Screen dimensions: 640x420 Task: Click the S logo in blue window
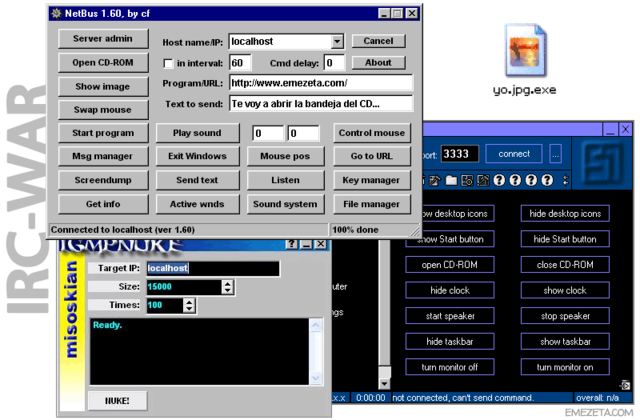click(x=602, y=162)
